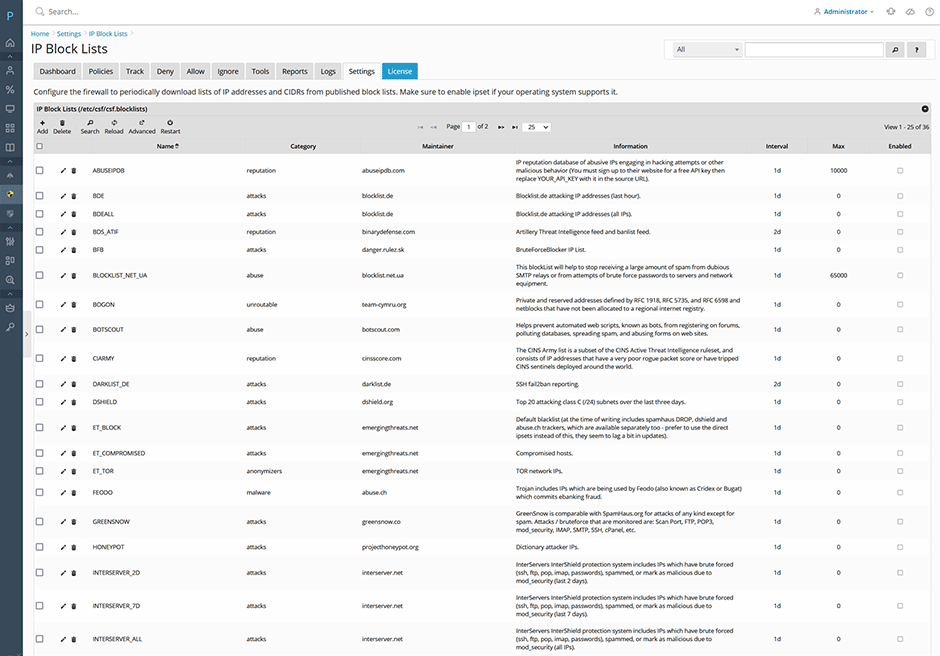The width and height of the screenshot is (940, 656).
Task: Open the rows-per-page dropdown showing 25
Action: click(537, 127)
